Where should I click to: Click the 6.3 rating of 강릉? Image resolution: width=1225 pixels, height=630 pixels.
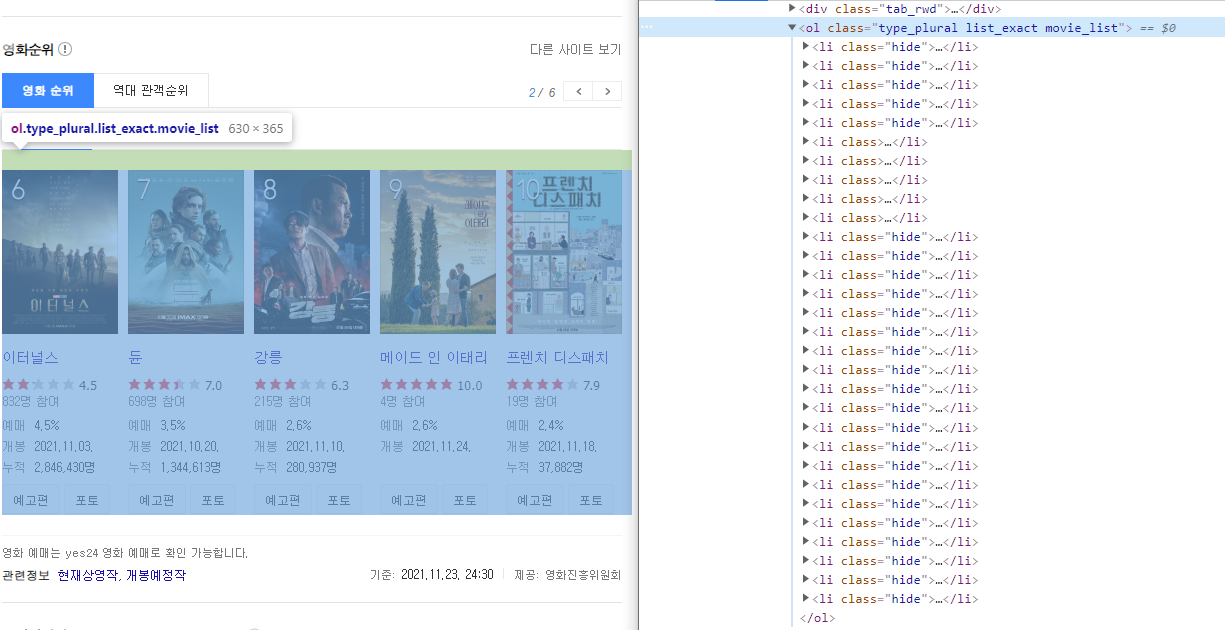(x=340, y=386)
